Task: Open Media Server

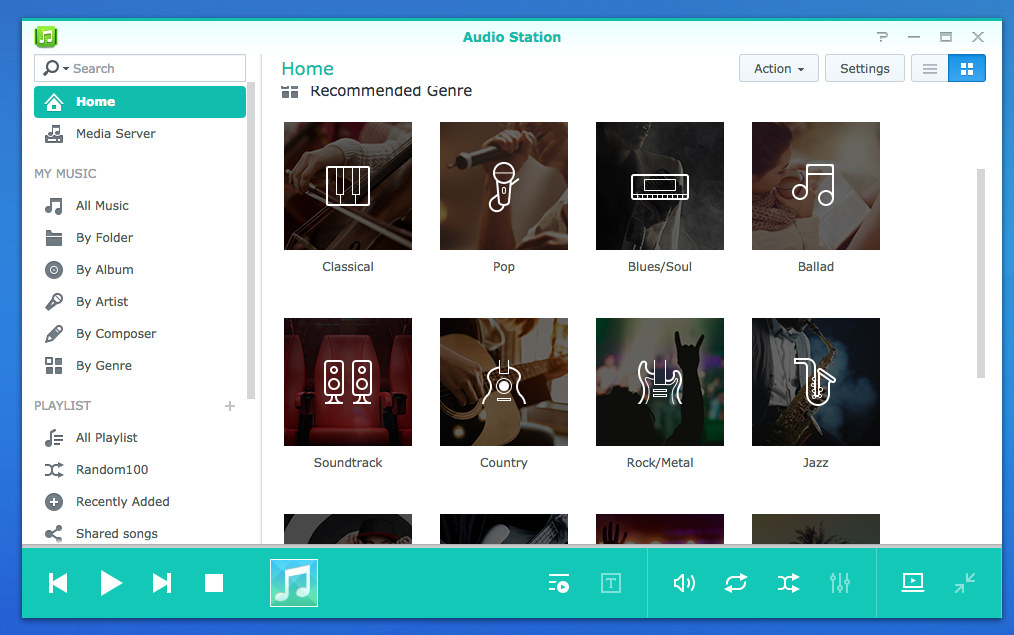Action: coord(140,134)
